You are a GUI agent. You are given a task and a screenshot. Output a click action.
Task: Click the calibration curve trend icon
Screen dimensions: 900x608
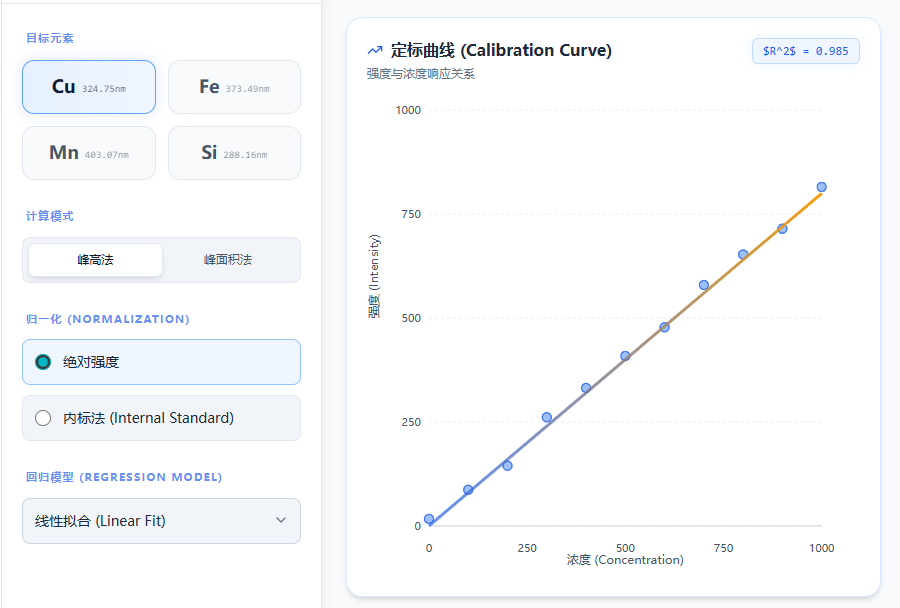[x=375, y=50]
